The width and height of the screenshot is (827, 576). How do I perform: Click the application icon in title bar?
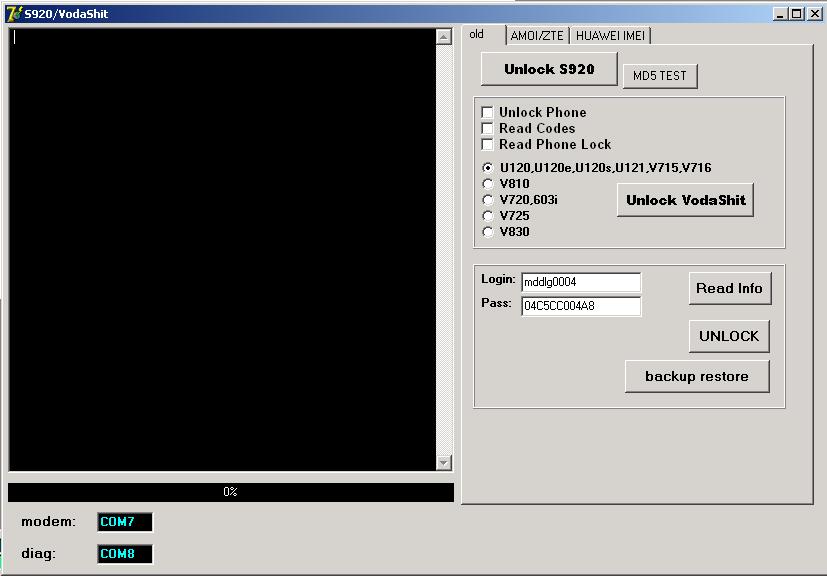tap(14, 14)
